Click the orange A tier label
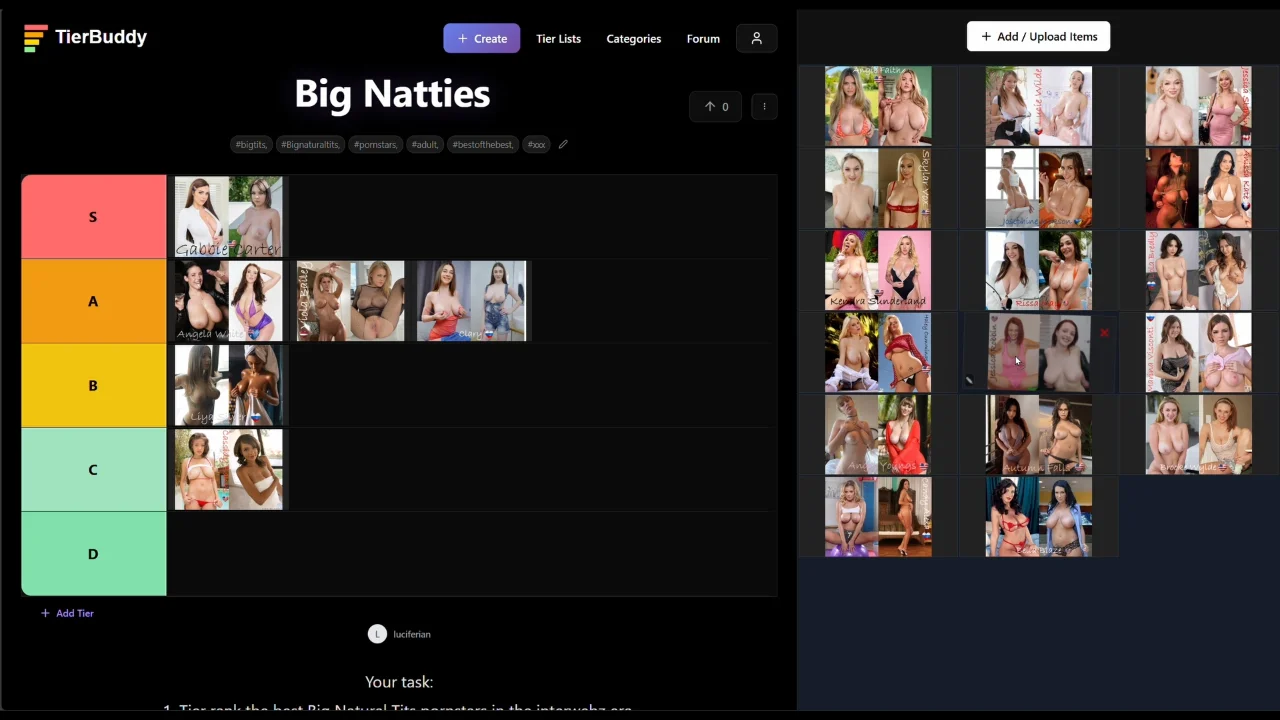The image size is (1280, 720). pyautogui.click(x=93, y=301)
